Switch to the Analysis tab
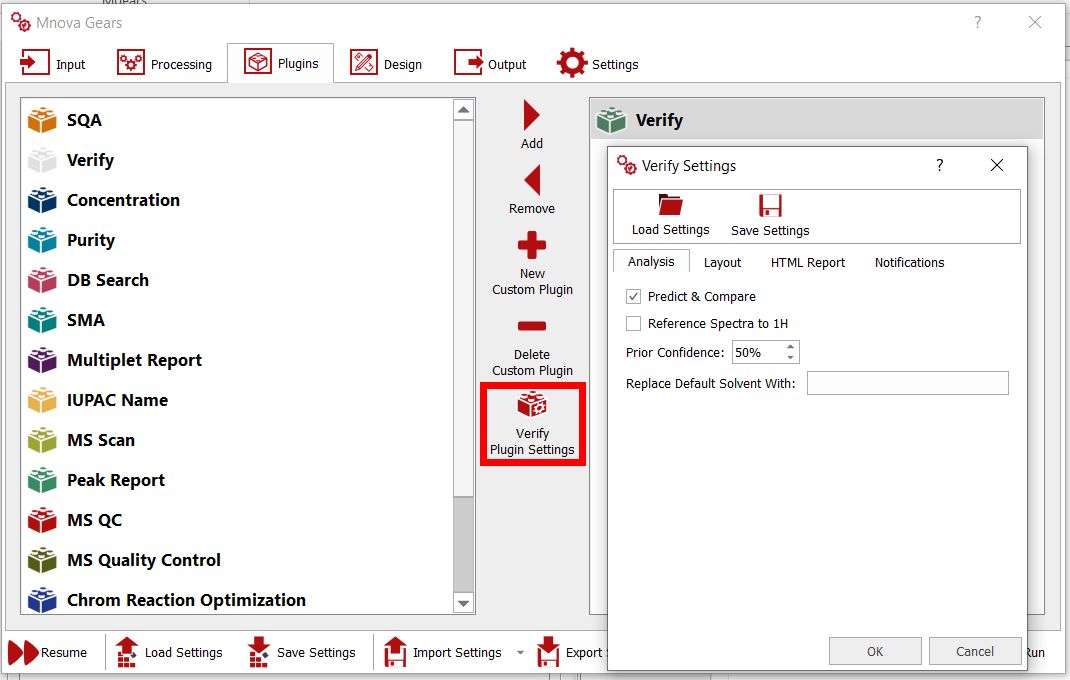The height and width of the screenshot is (680, 1070). [x=651, y=261]
